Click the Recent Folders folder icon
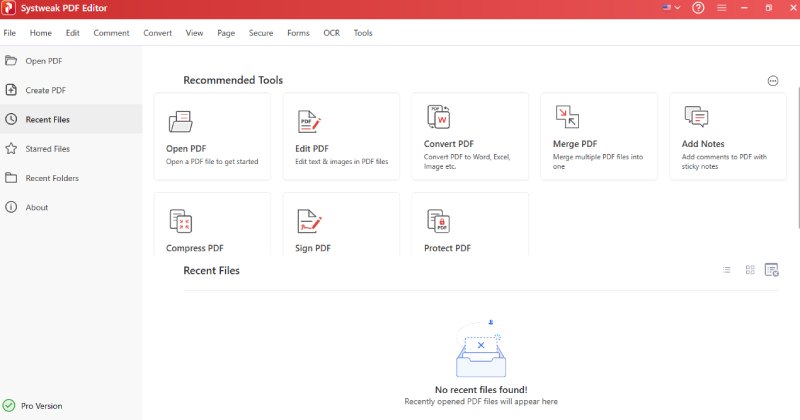This screenshot has height=420, width=800. (11, 178)
